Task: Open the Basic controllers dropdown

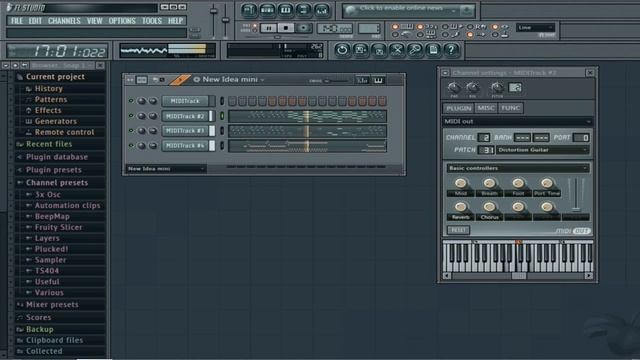Action: (518, 168)
